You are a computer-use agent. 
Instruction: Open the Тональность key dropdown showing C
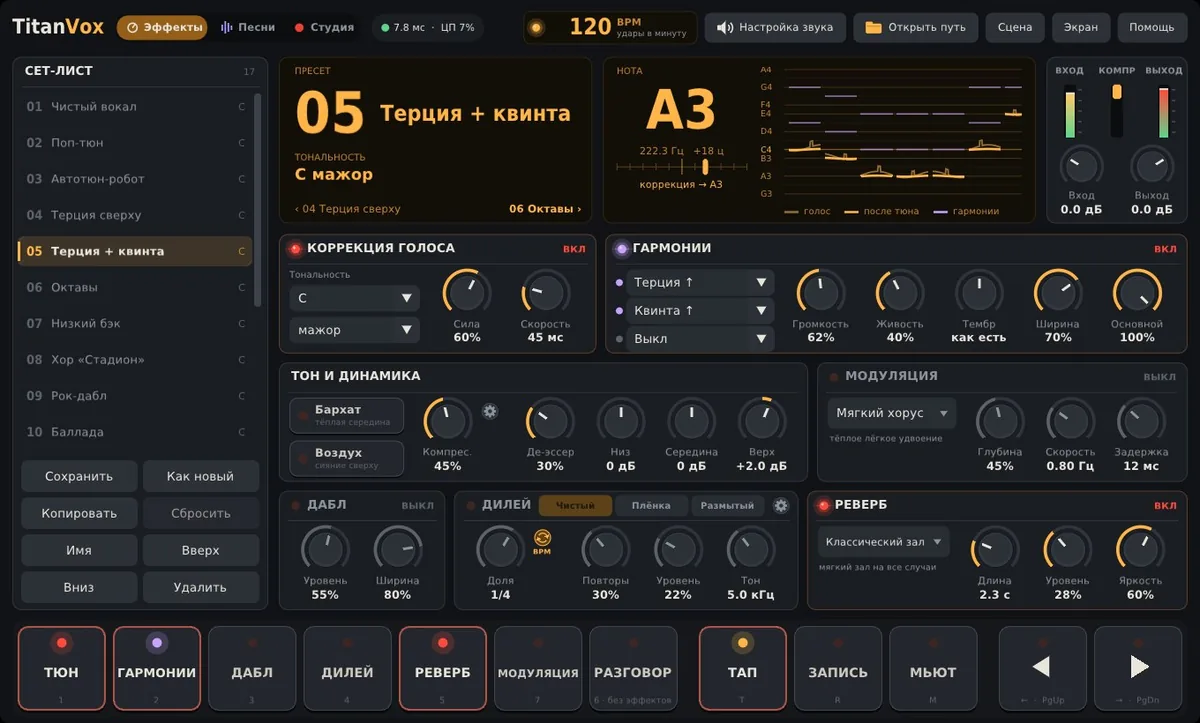(x=355, y=298)
